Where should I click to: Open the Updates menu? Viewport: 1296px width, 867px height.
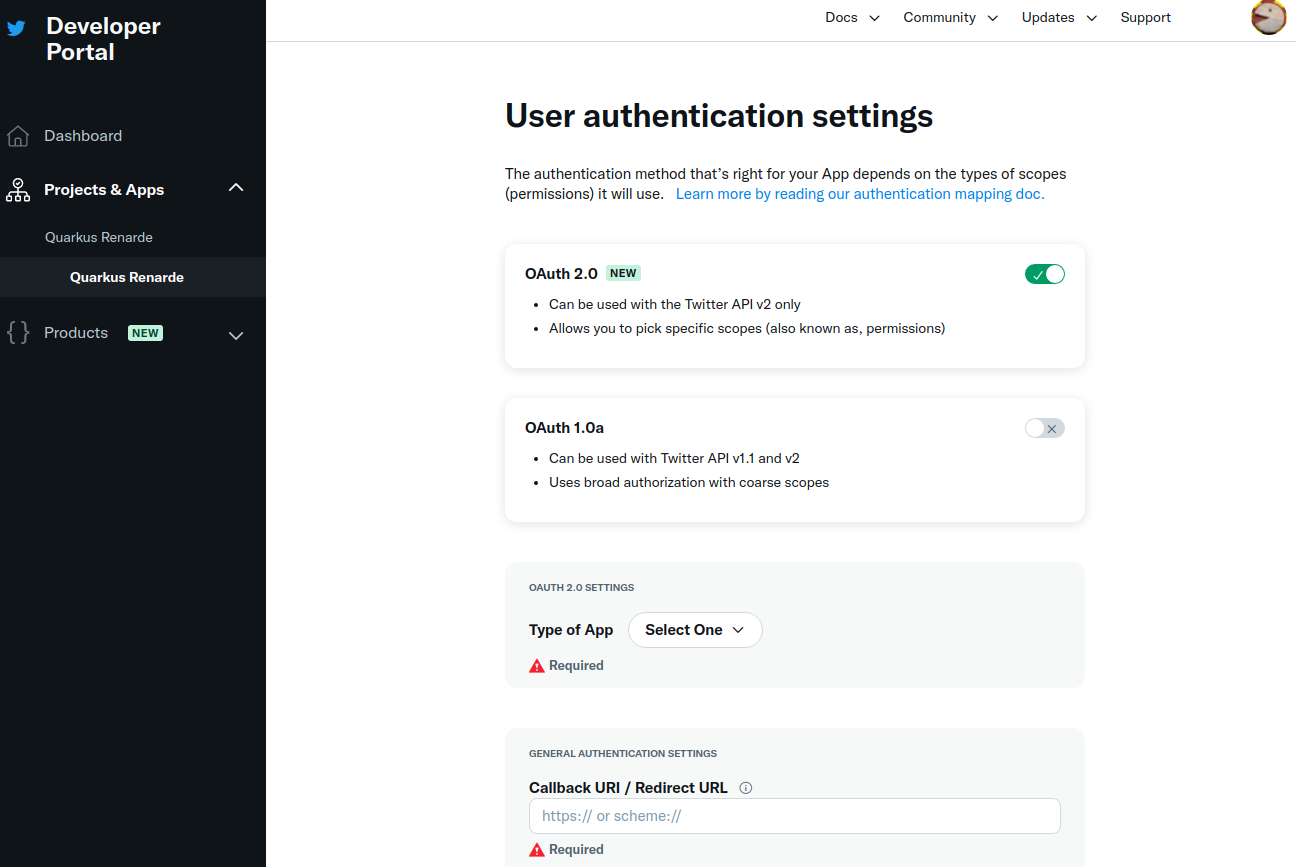(x=1059, y=18)
